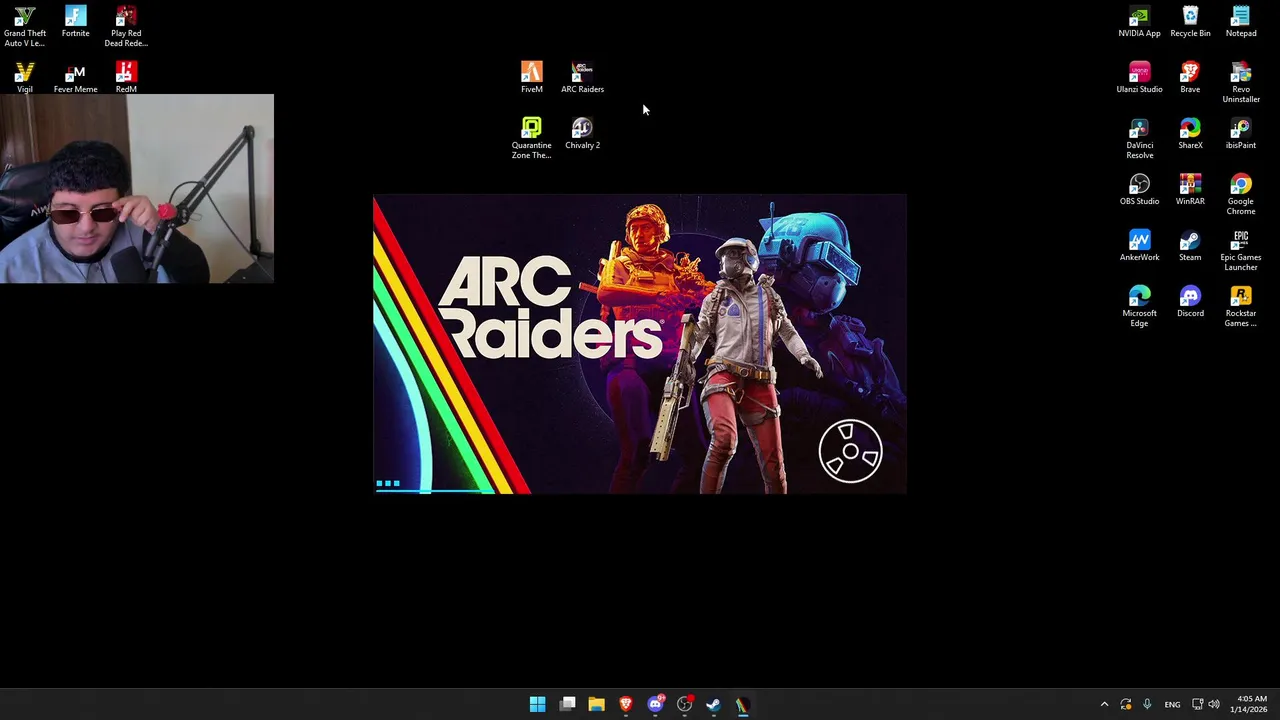Launch Rockstar Games desktop shortcut
1280x720 pixels.
click(x=1241, y=307)
